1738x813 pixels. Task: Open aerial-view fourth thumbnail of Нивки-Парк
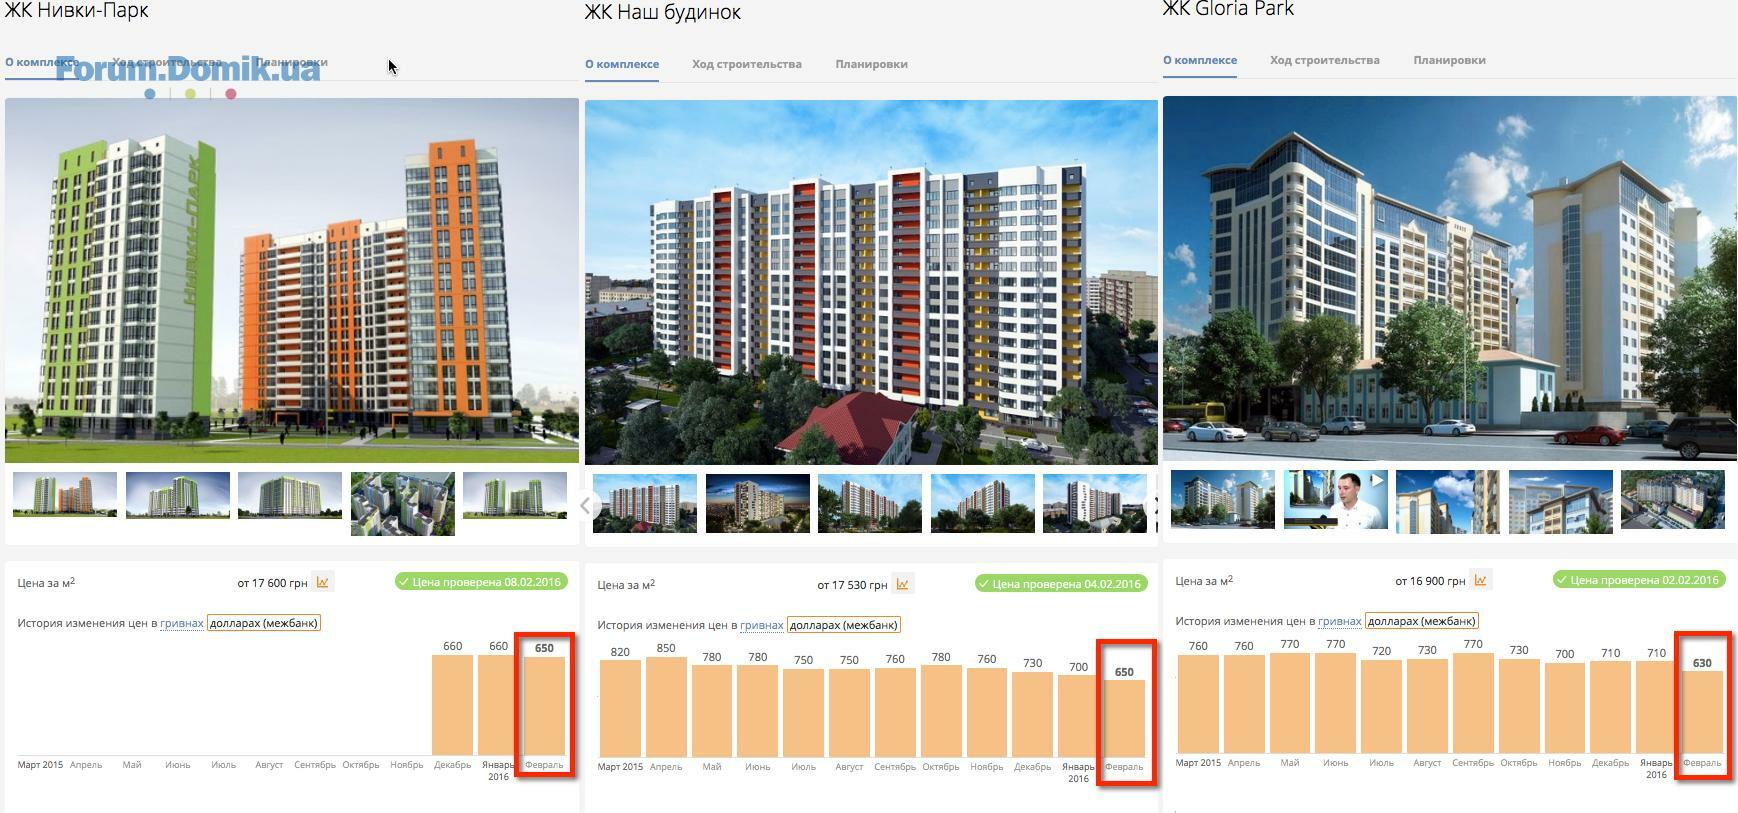click(403, 504)
